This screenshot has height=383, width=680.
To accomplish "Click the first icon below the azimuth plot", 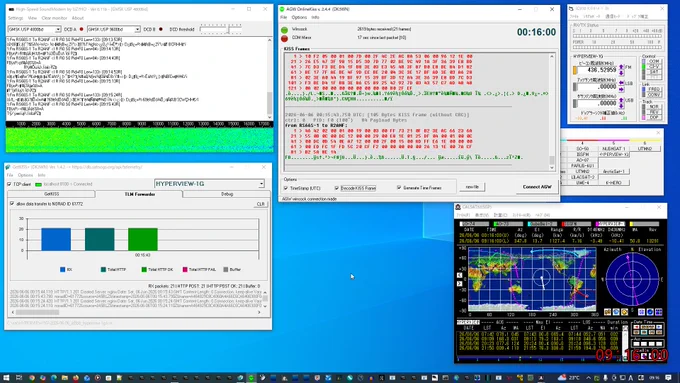I will pyautogui.click(x=608, y=312).
